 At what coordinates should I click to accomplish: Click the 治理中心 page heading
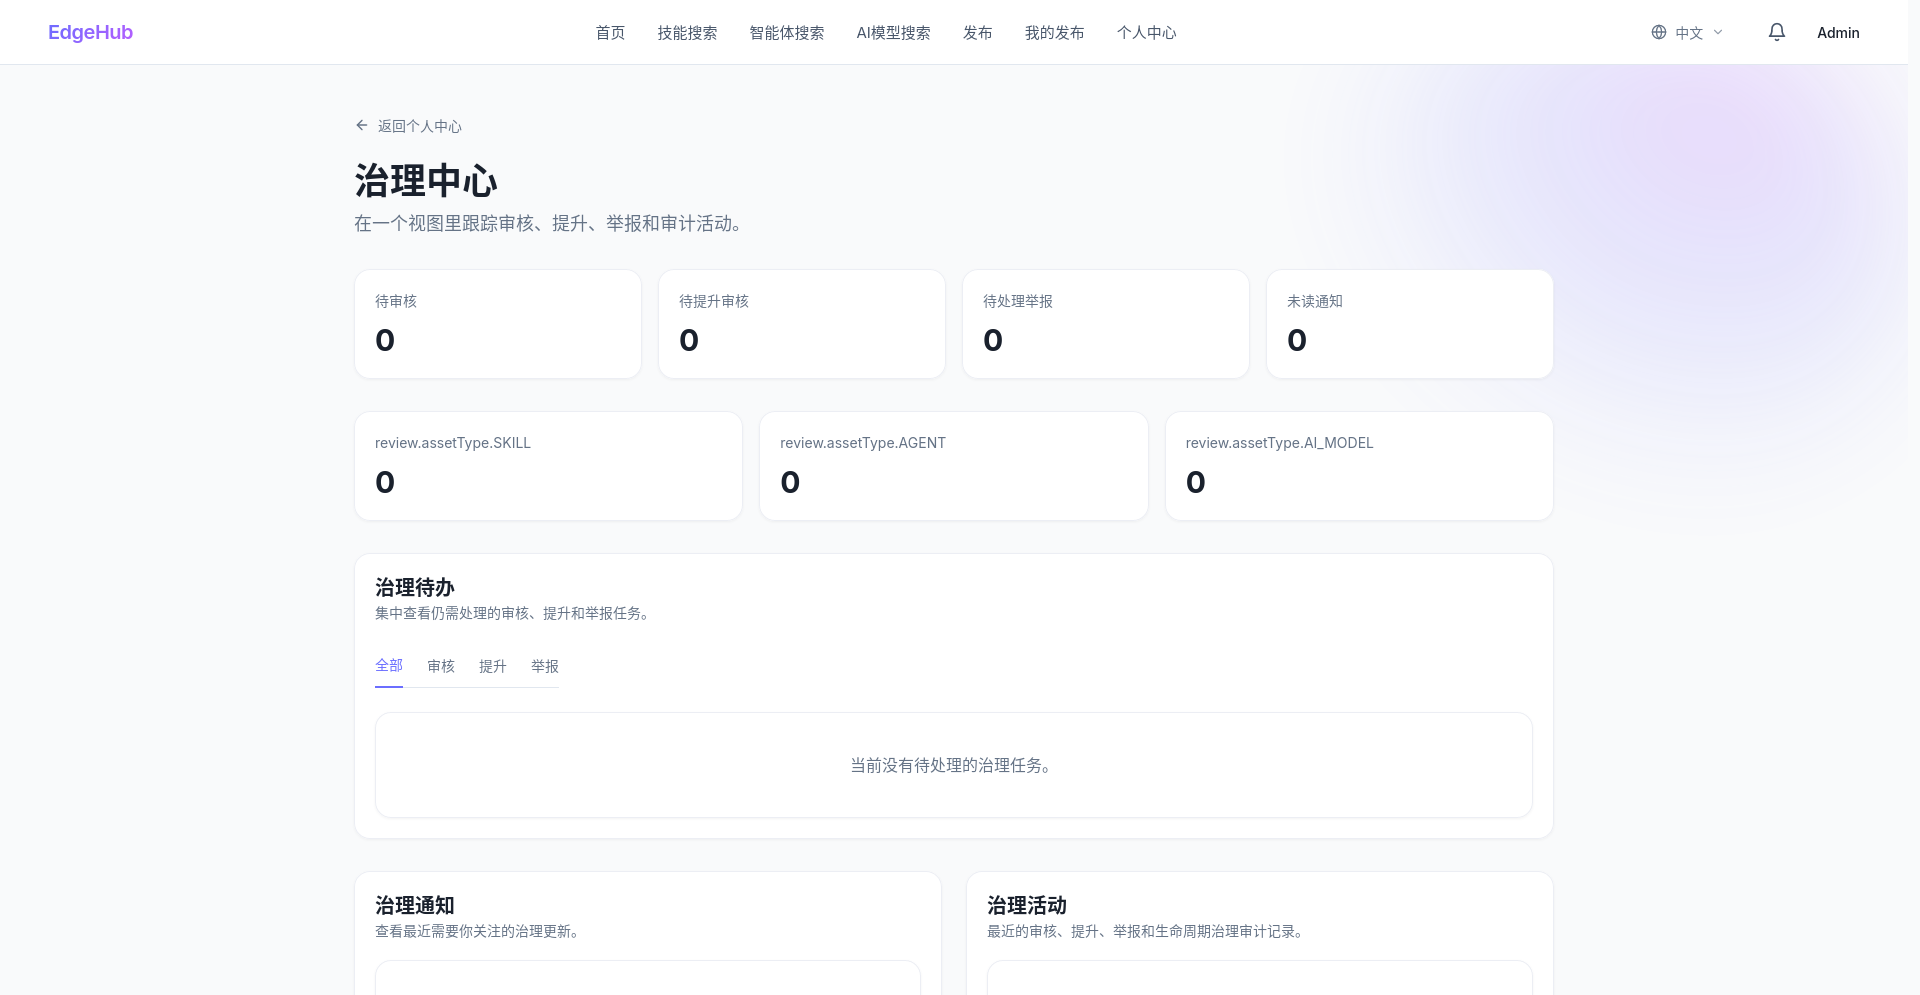point(426,181)
